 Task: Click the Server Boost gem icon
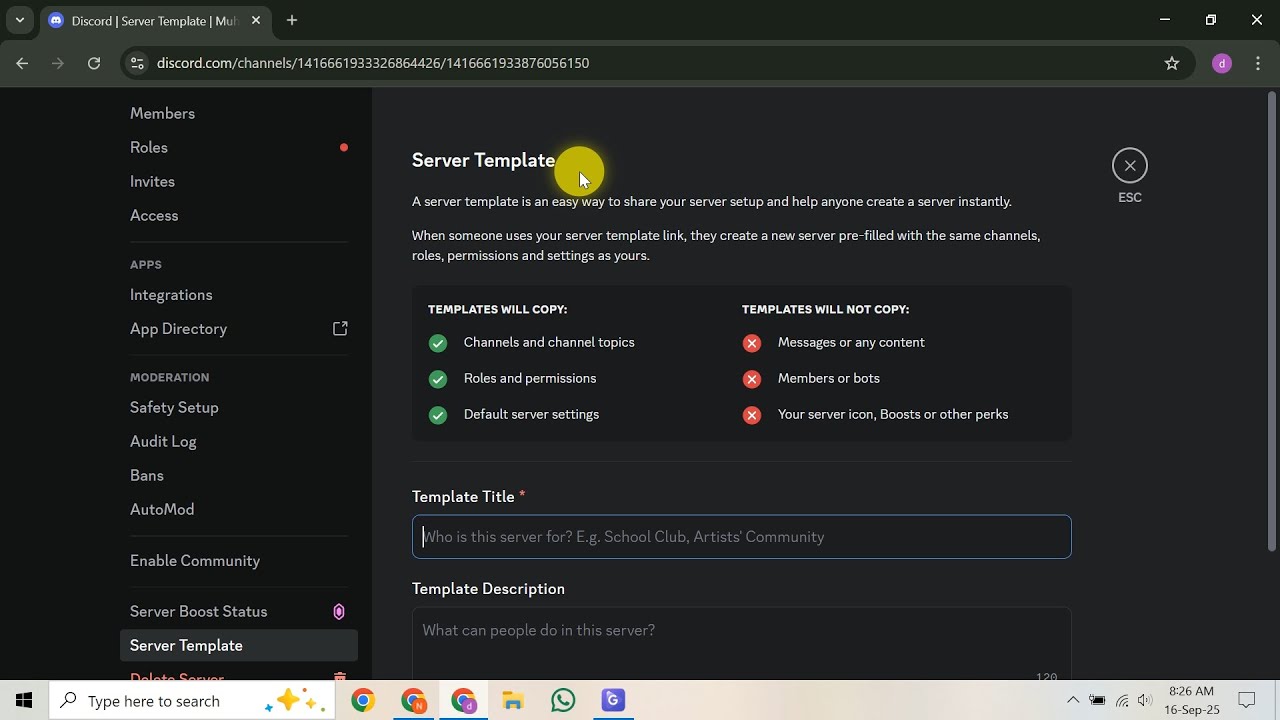[x=339, y=612]
